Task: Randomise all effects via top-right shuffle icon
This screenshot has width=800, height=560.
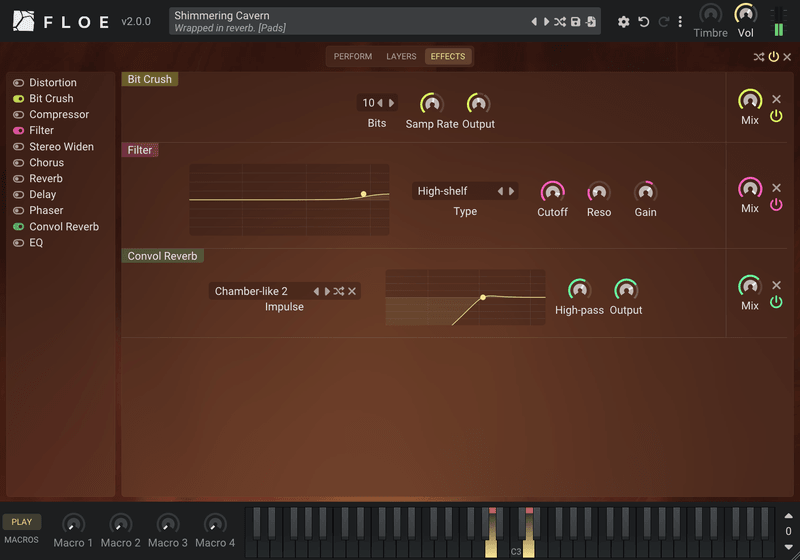Action: [759, 57]
